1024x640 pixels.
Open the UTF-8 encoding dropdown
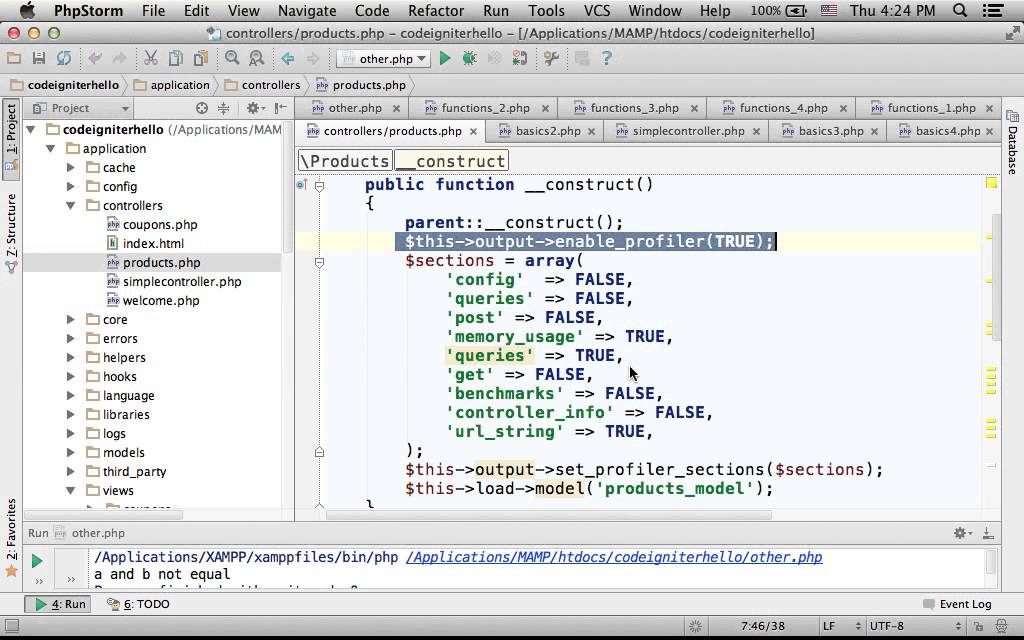[916, 626]
